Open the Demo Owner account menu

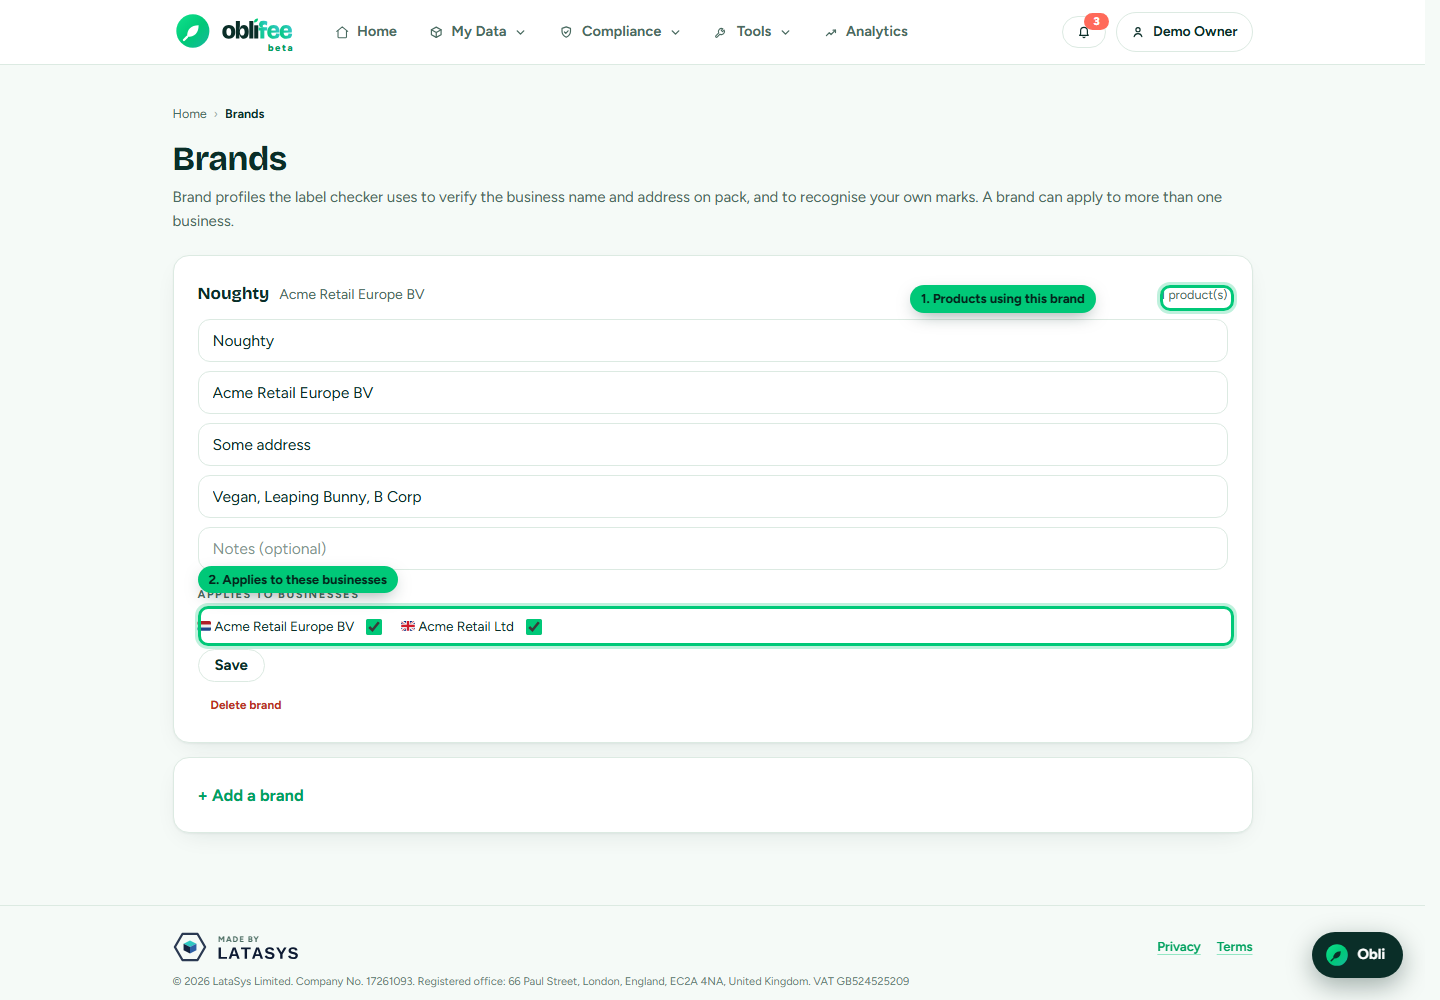[x=1184, y=32]
